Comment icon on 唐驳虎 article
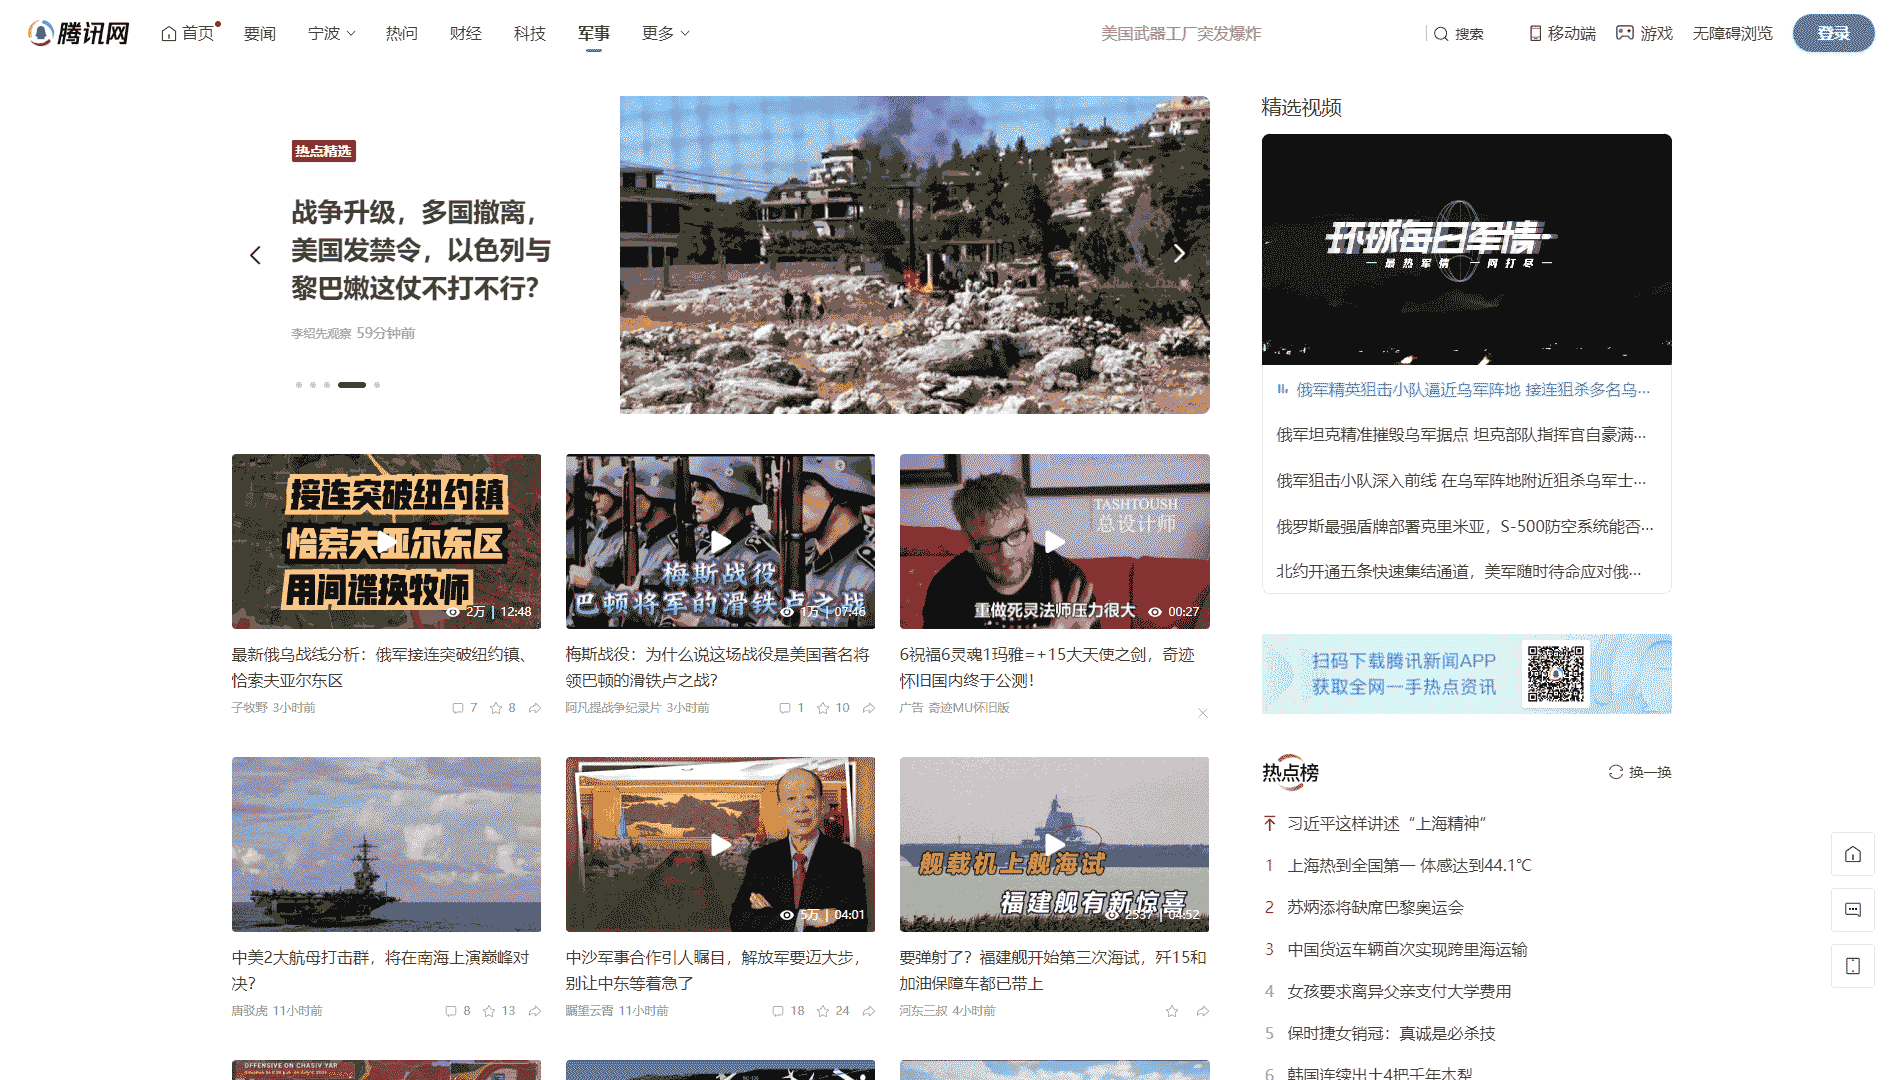1902x1080 pixels. pyautogui.click(x=451, y=1011)
